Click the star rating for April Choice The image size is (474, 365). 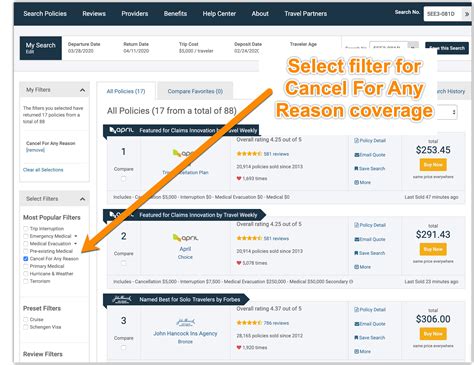tap(249, 238)
